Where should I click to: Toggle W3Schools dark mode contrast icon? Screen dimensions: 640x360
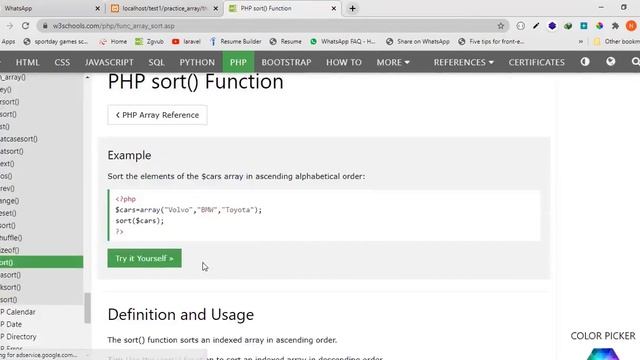pyautogui.click(x=585, y=62)
